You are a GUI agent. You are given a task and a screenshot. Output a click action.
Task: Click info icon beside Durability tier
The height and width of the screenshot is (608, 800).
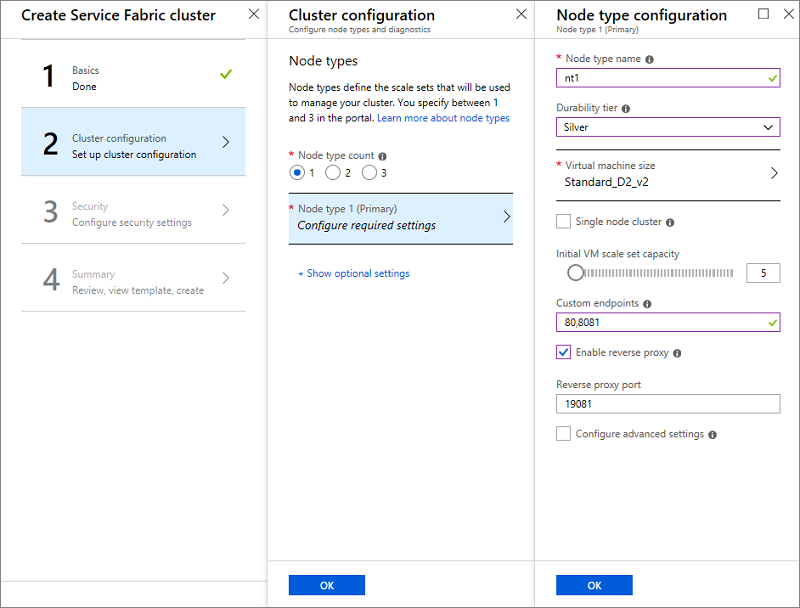626,108
